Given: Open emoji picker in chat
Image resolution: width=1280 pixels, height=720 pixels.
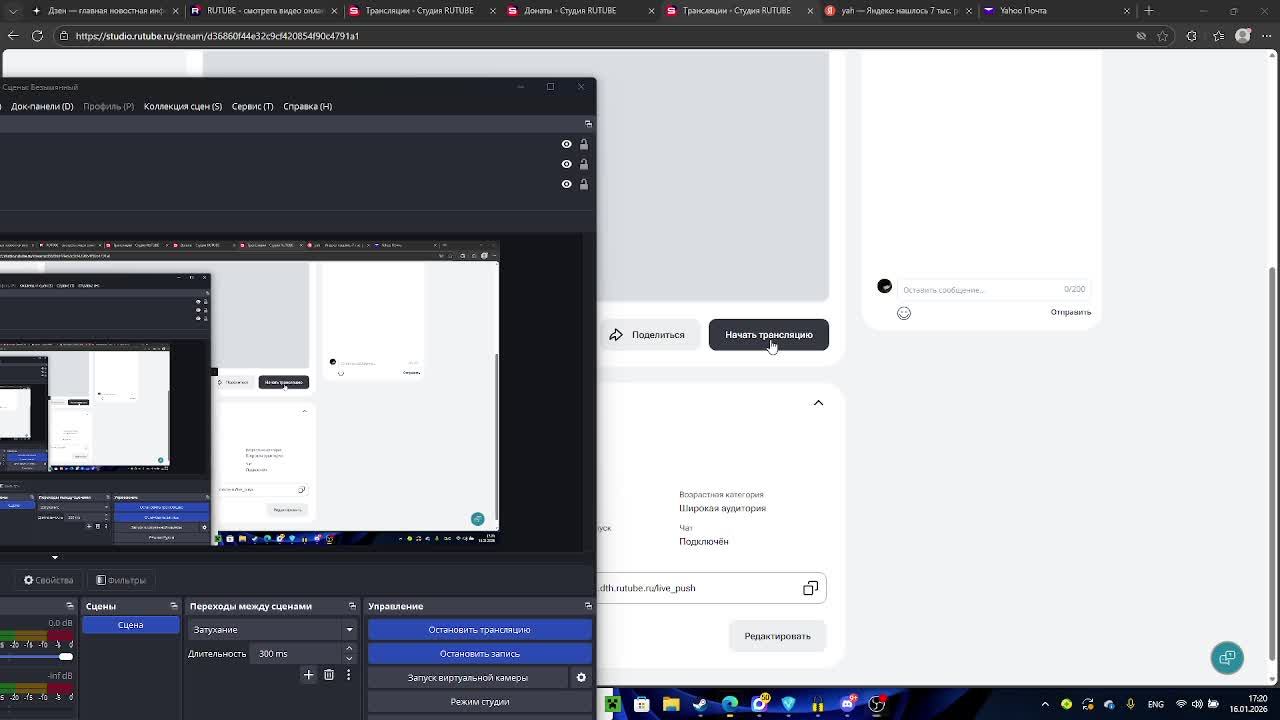Looking at the screenshot, I should coord(904,313).
